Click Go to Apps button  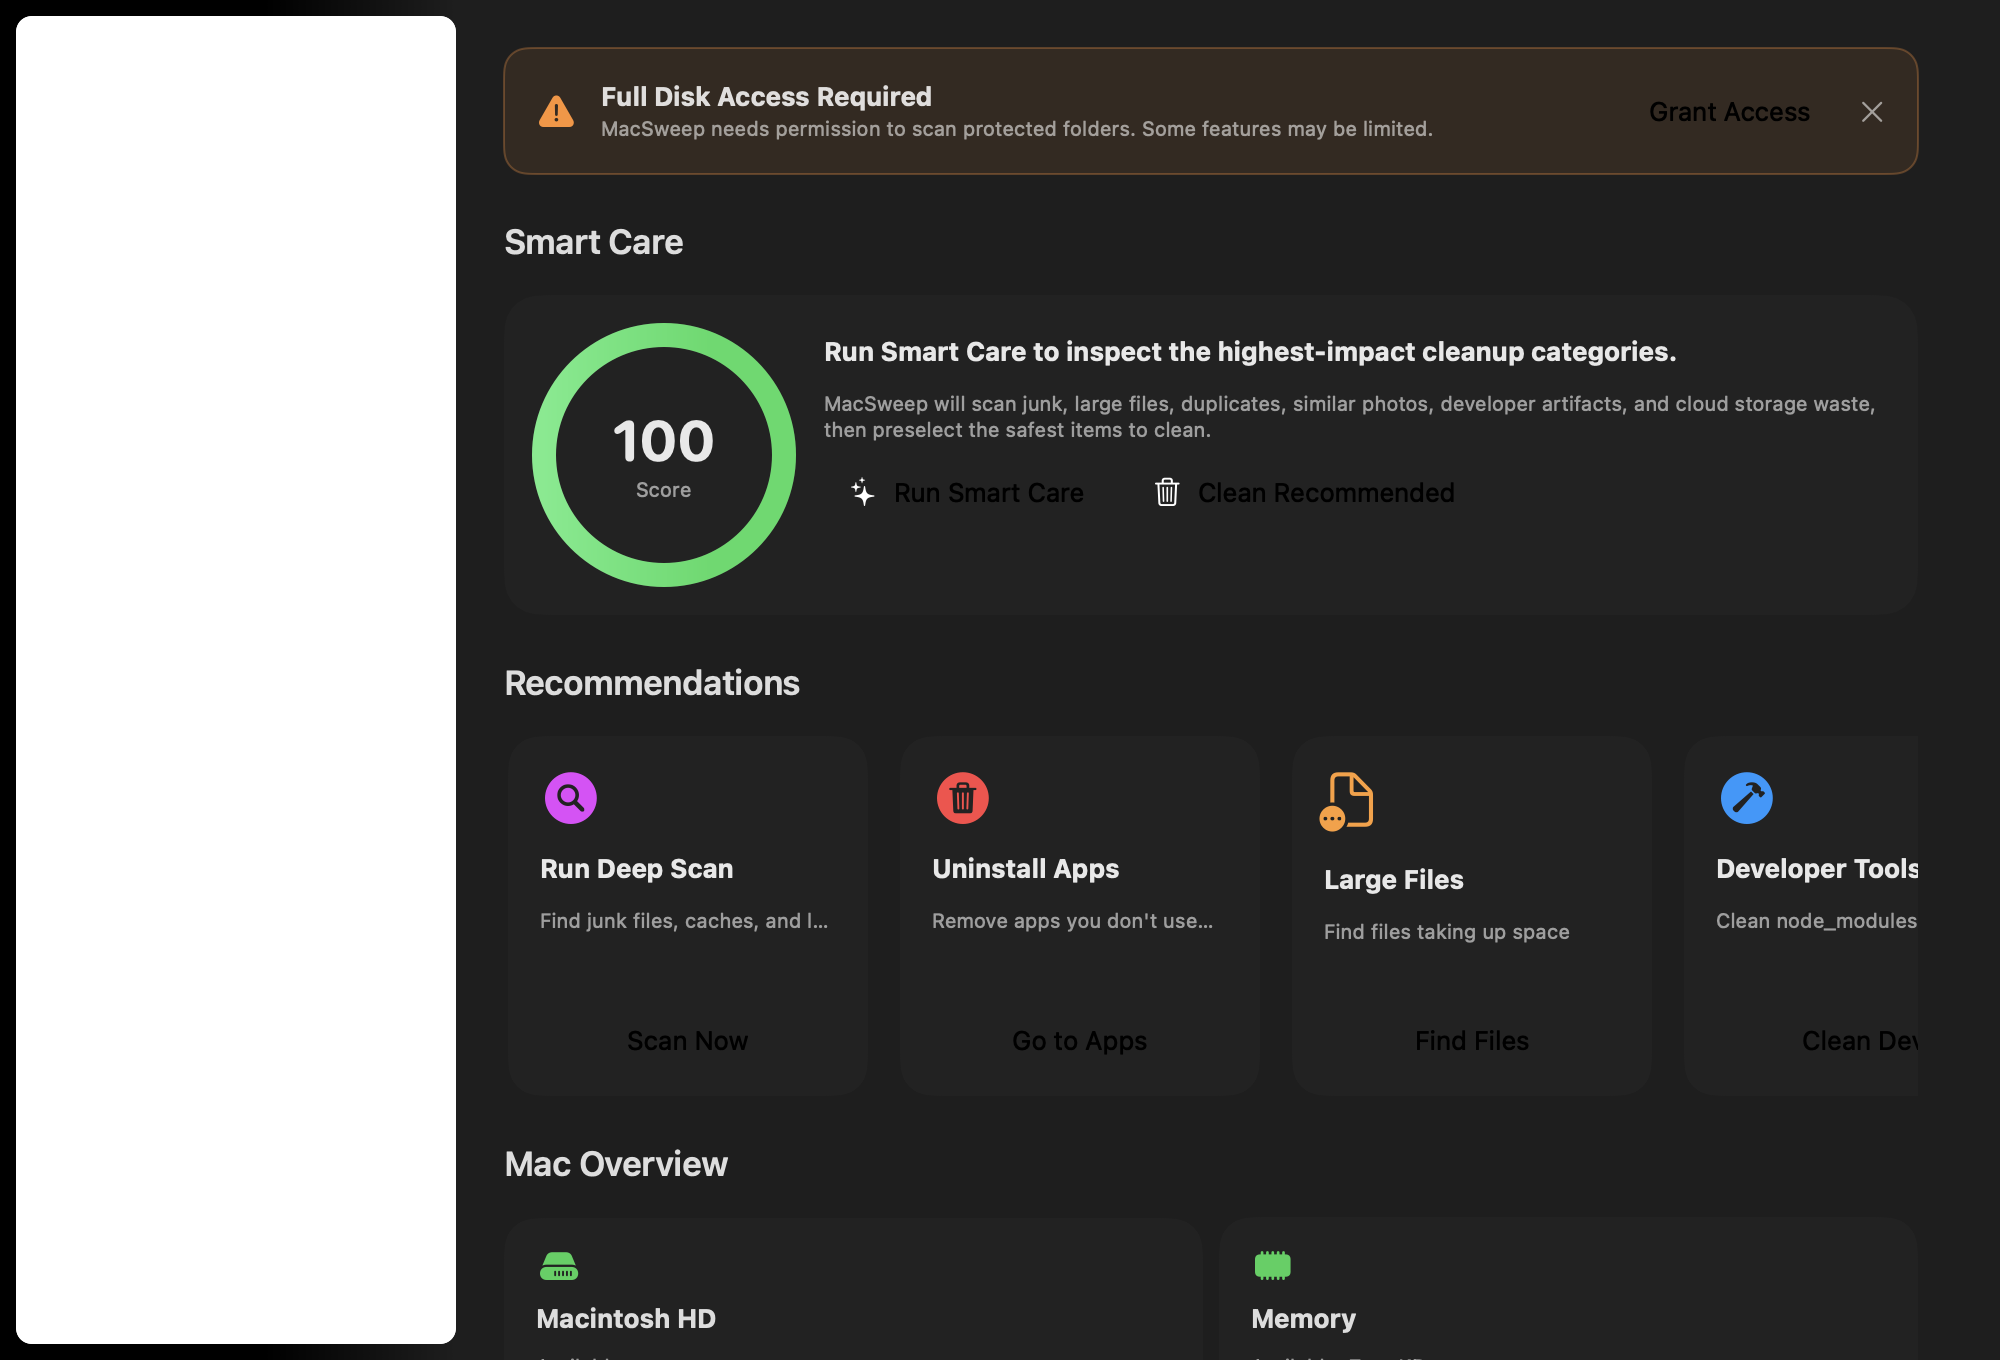tap(1080, 1041)
